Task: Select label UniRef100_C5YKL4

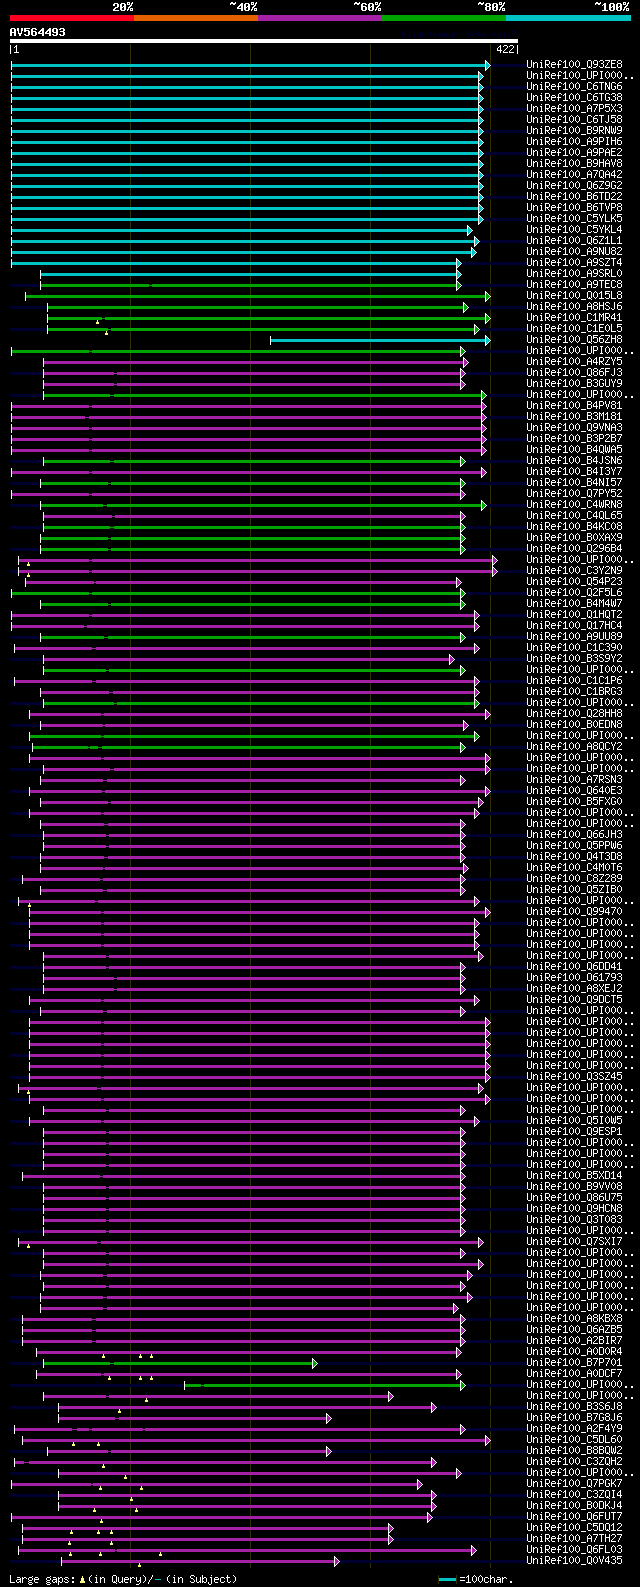Action: coord(574,230)
